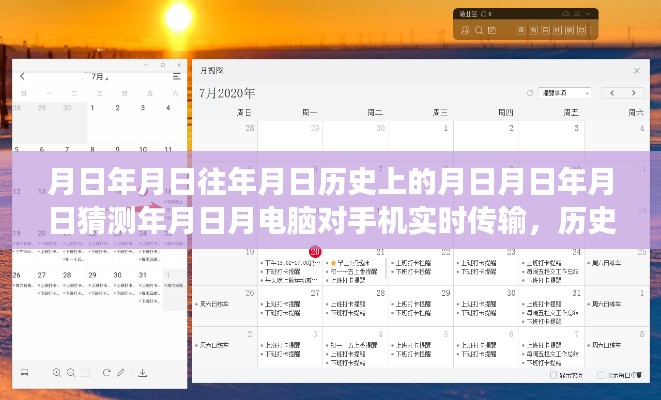
Task: Click the download arrow icon in the bottom toolbar
Action: 142,372
